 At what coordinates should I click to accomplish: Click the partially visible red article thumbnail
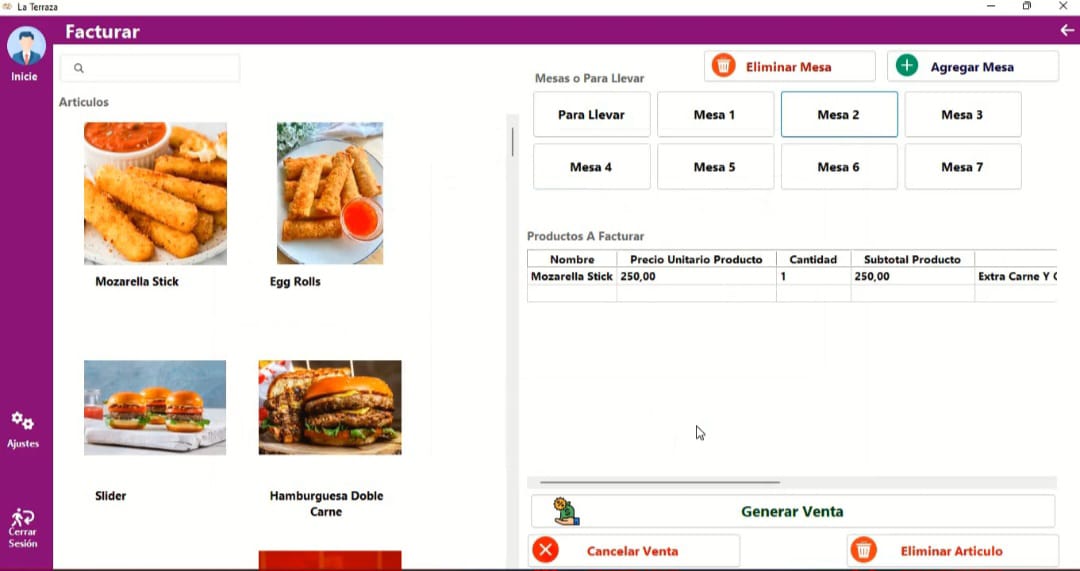[330, 560]
